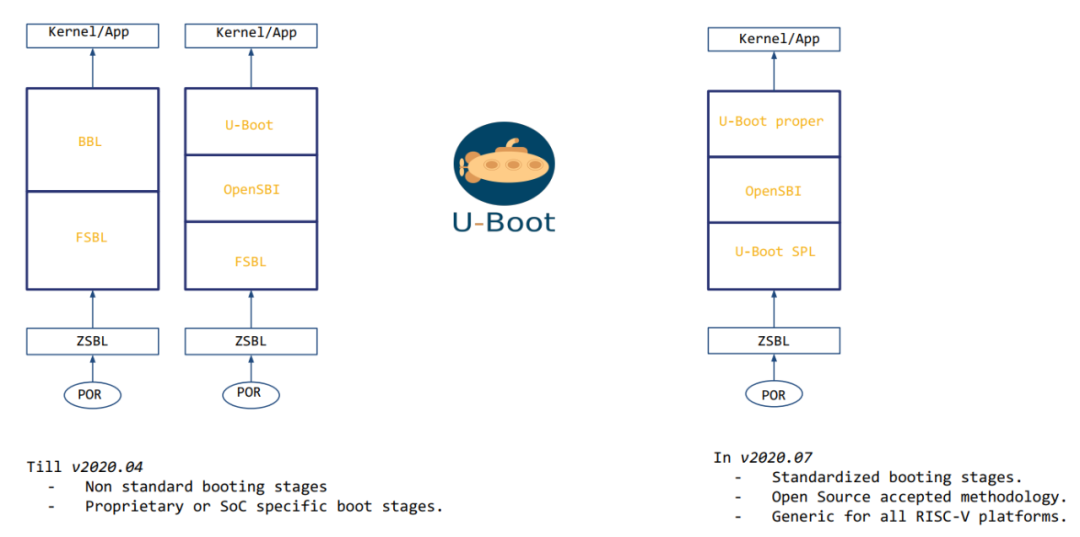Select the FSBL block below BBL
Viewport: 1080px width, 537px height.
[x=91, y=238]
